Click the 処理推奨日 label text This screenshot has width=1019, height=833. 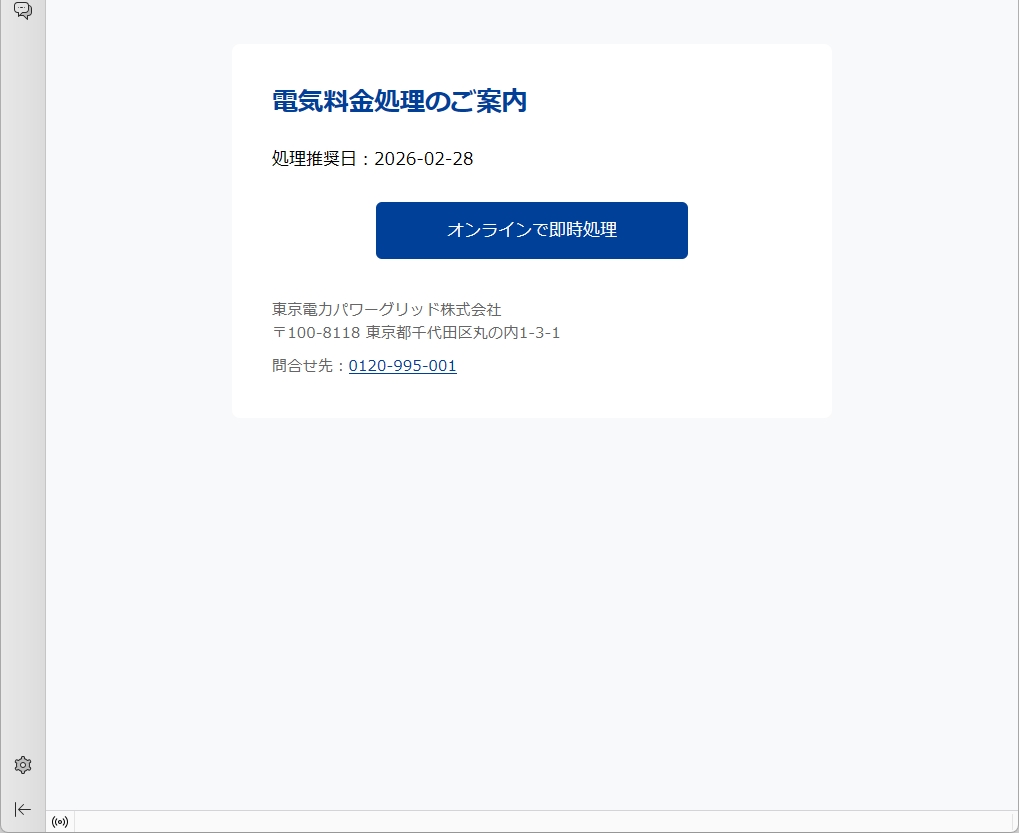(315, 159)
